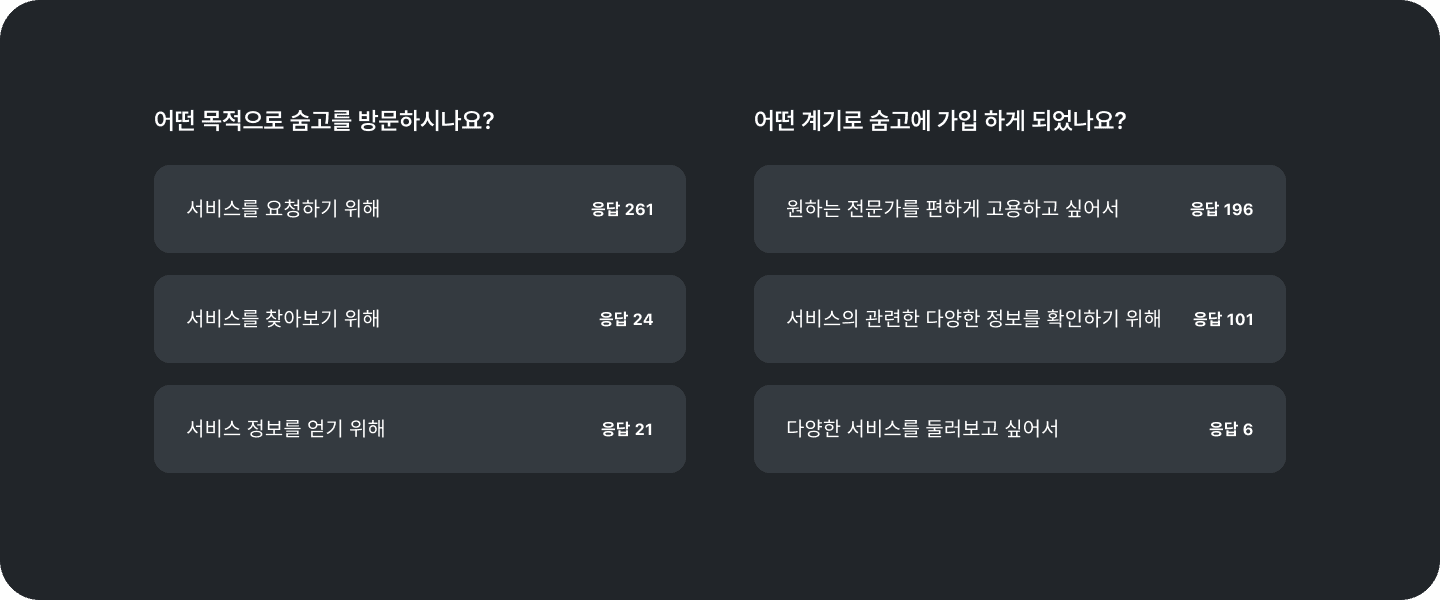The height and width of the screenshot is (600, 1440).
Task: Click the number 101 in the right middle card
Action: (x=1239, y=319)
